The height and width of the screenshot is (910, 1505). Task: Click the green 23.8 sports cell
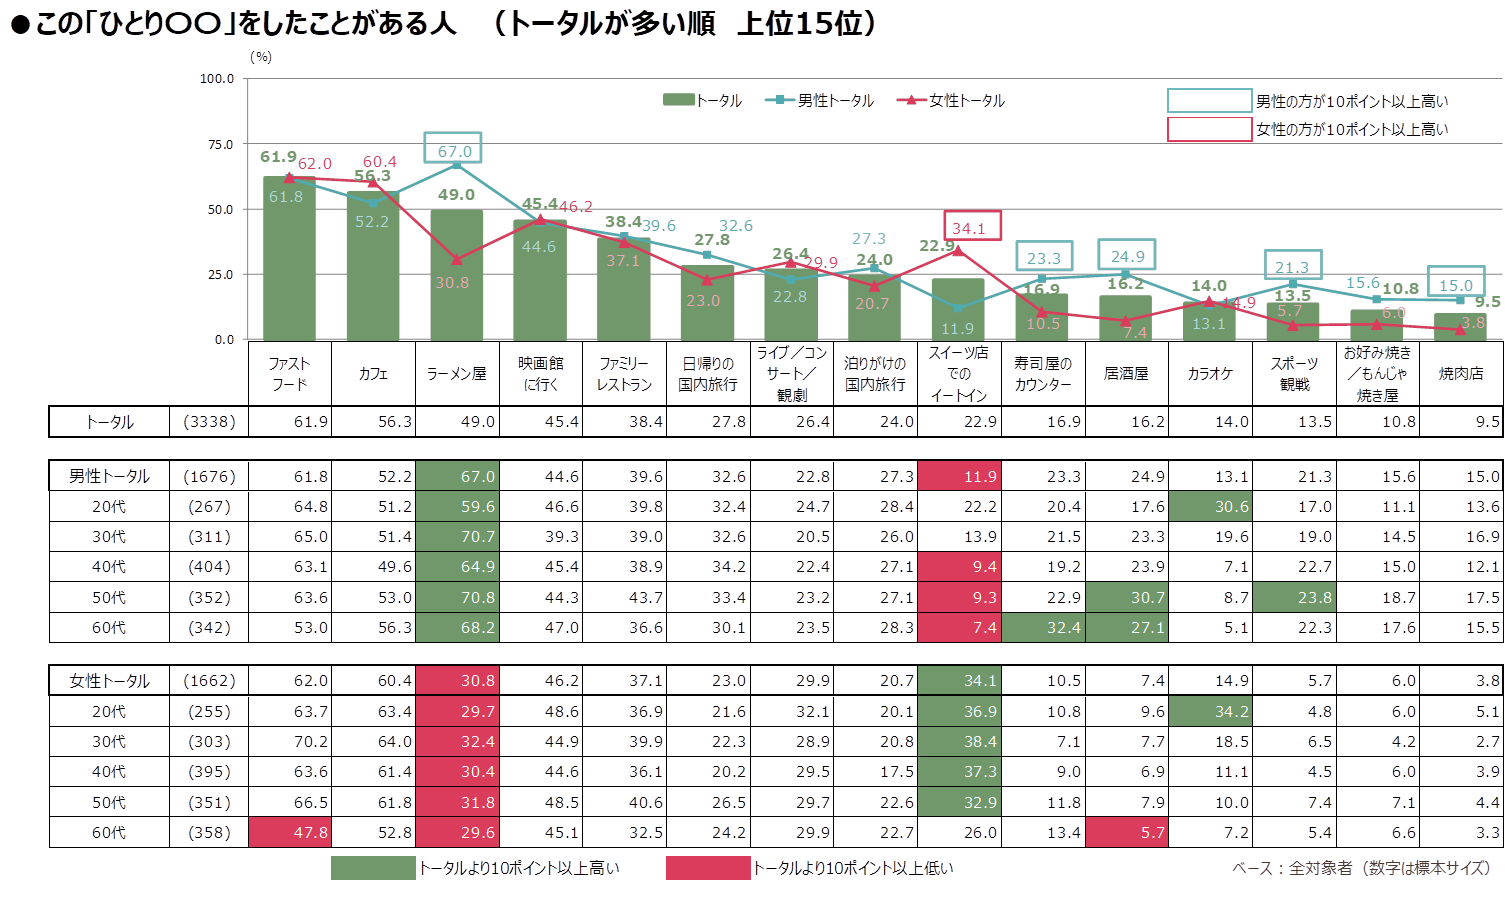click(x=1294, y=598)
